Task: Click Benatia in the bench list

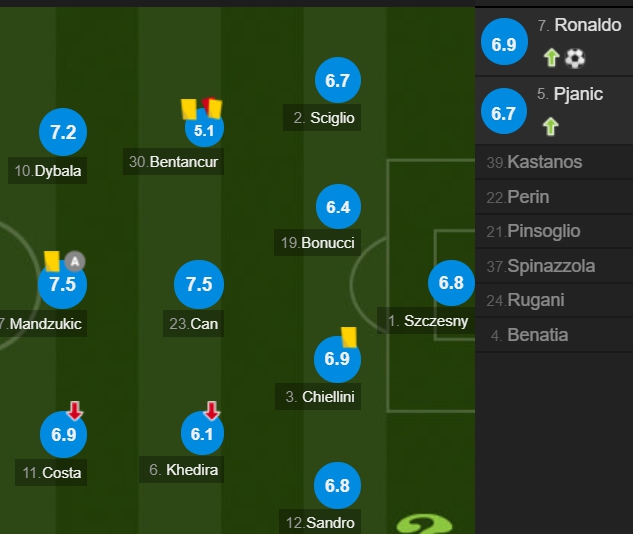Action: (x=537, y=335)
